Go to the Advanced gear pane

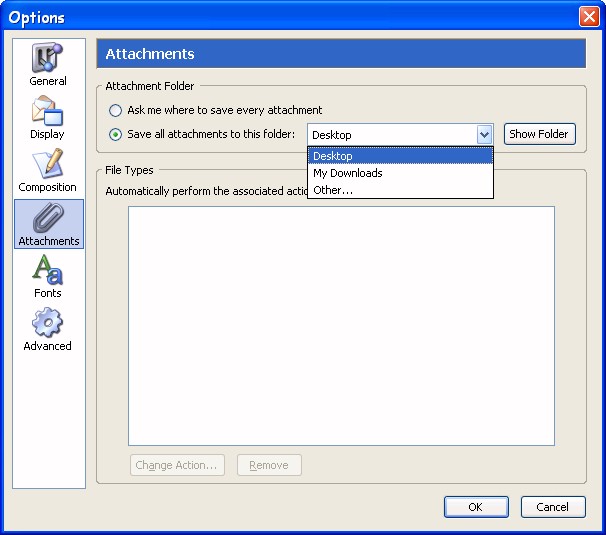[x=48, y=329]
